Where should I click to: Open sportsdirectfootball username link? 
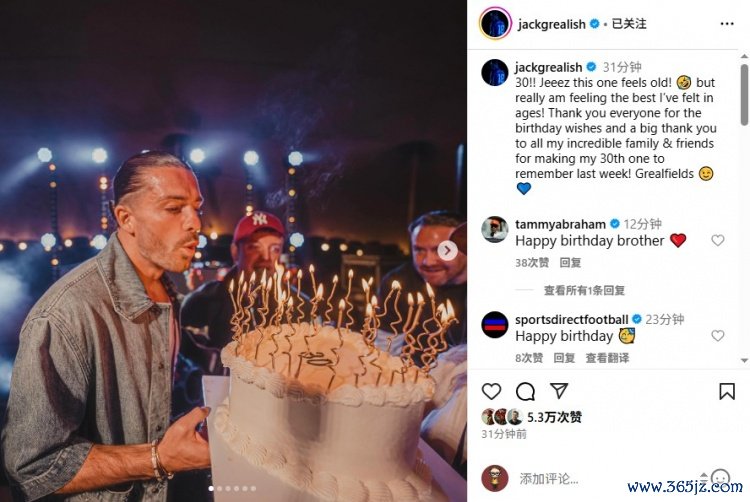(x=572, y=319)
